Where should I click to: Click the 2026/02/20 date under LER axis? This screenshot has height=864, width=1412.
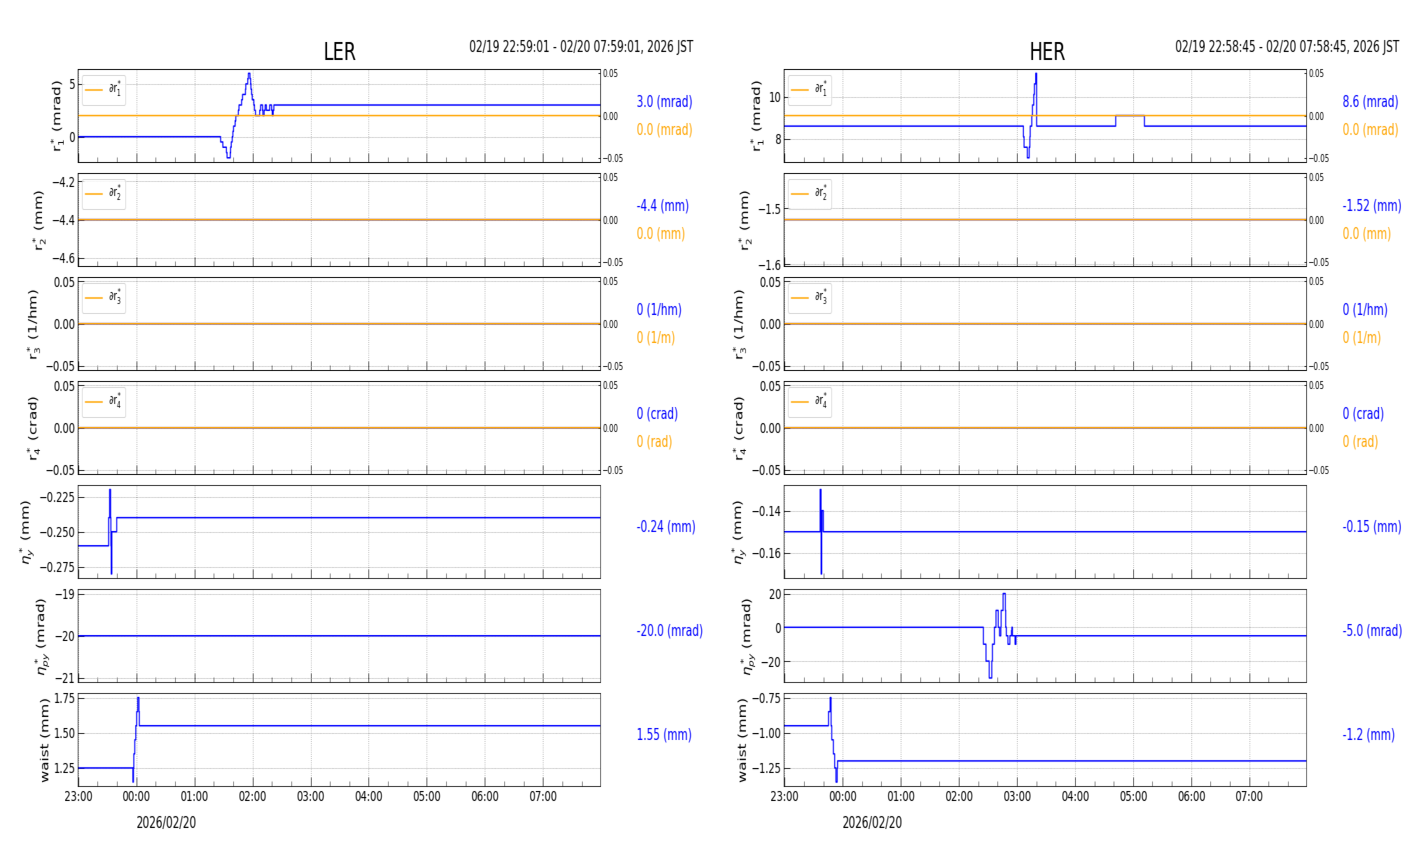pyautogui.click(x=166, y=823)
